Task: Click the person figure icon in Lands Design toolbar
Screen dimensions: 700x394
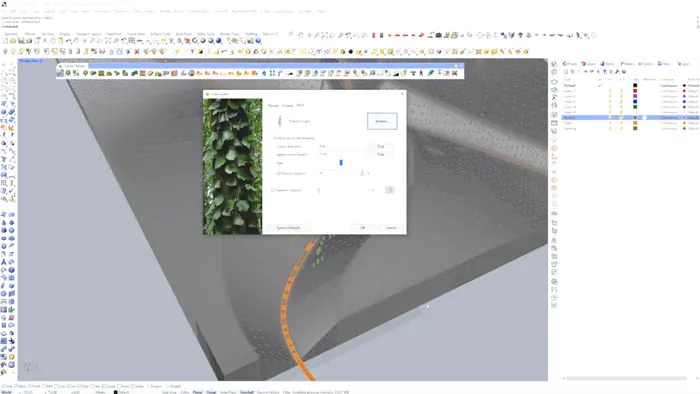Action: point(421,73)
